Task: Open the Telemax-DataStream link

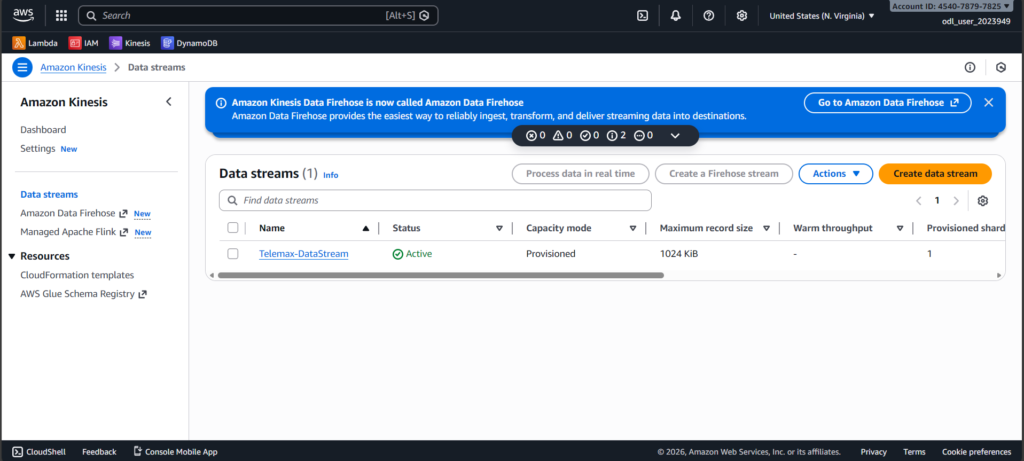Action: (x=303, y=254)
